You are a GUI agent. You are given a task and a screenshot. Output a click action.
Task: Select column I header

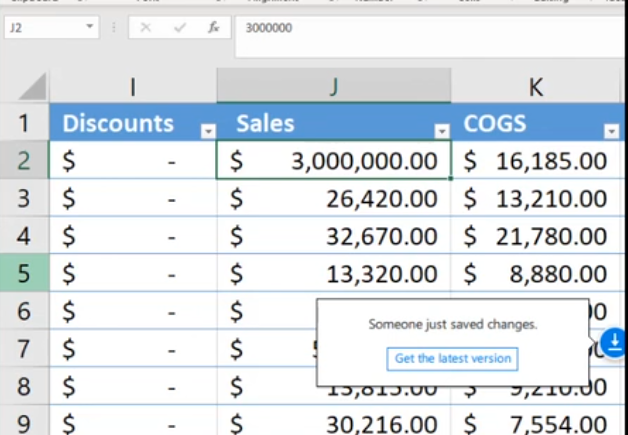coord(133,86)
